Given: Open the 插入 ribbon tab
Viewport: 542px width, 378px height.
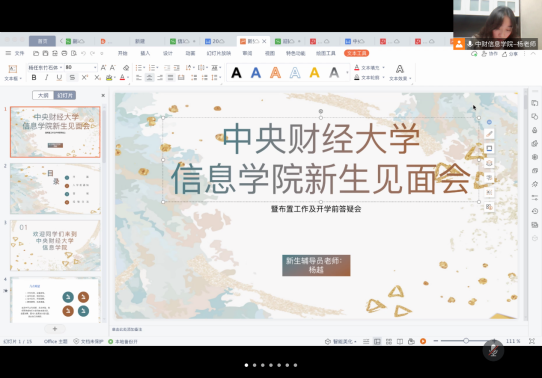Looking at the screenshot, I should (x=145, y=53).
